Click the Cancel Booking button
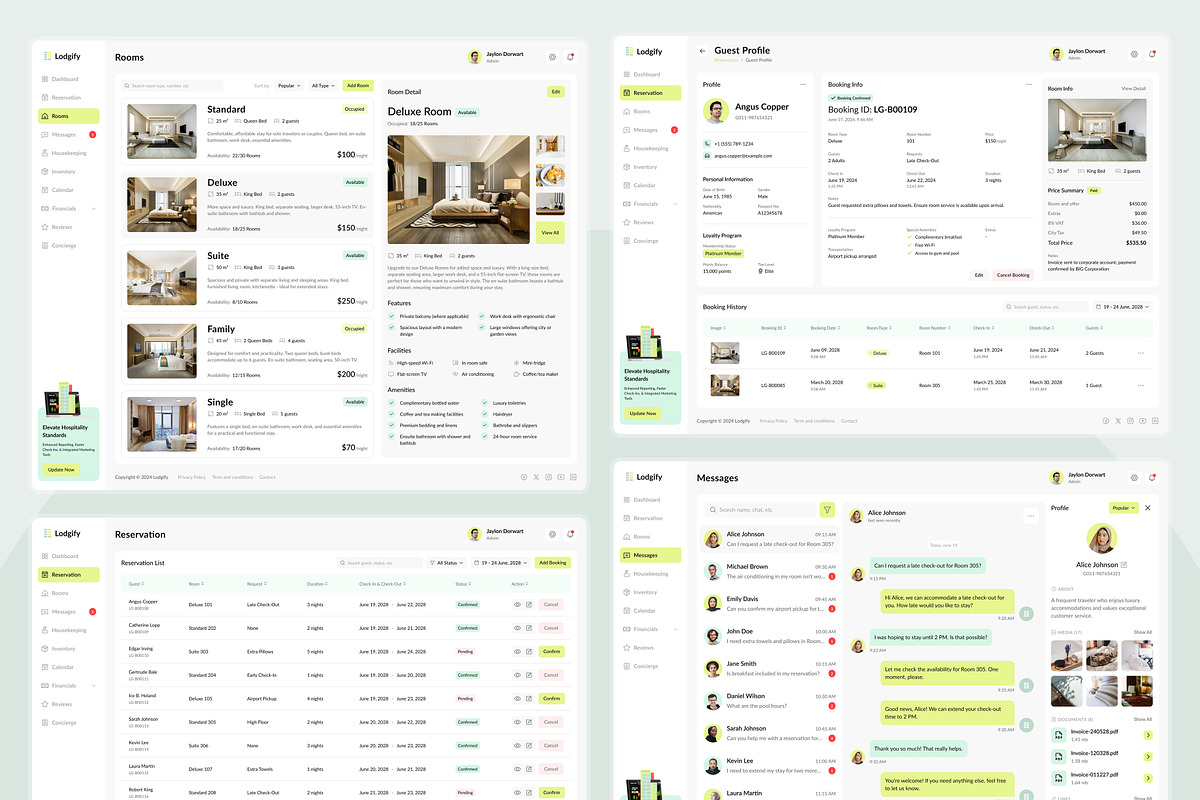The width and height of the screenshot is (1200, 800). [x=1012, y=275]
